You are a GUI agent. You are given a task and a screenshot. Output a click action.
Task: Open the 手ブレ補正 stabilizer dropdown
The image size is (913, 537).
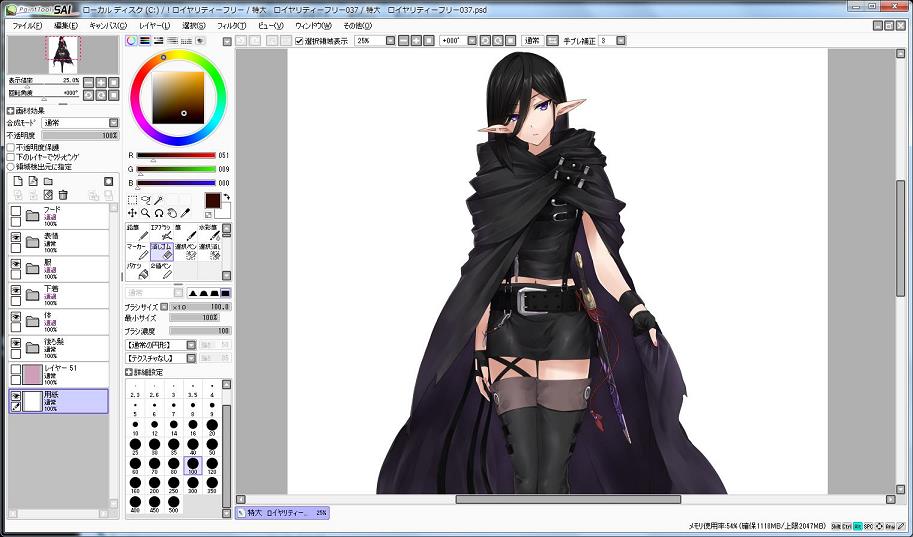pyautogui.click(x=611, y=41)
